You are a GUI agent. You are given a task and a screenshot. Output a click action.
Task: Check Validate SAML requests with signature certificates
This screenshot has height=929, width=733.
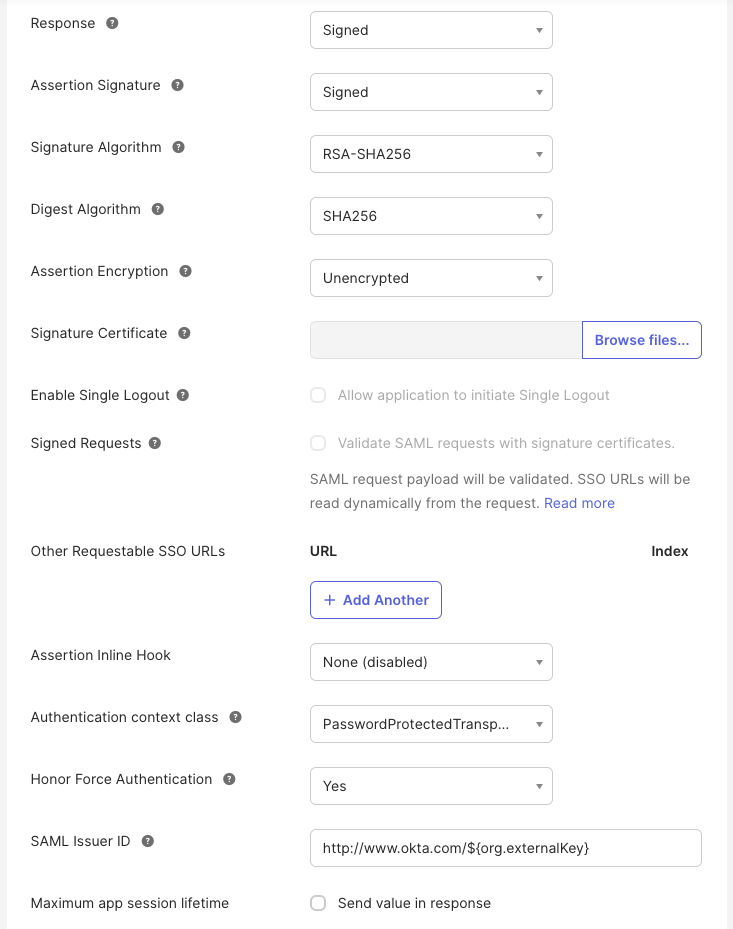(x=318, y=443)
